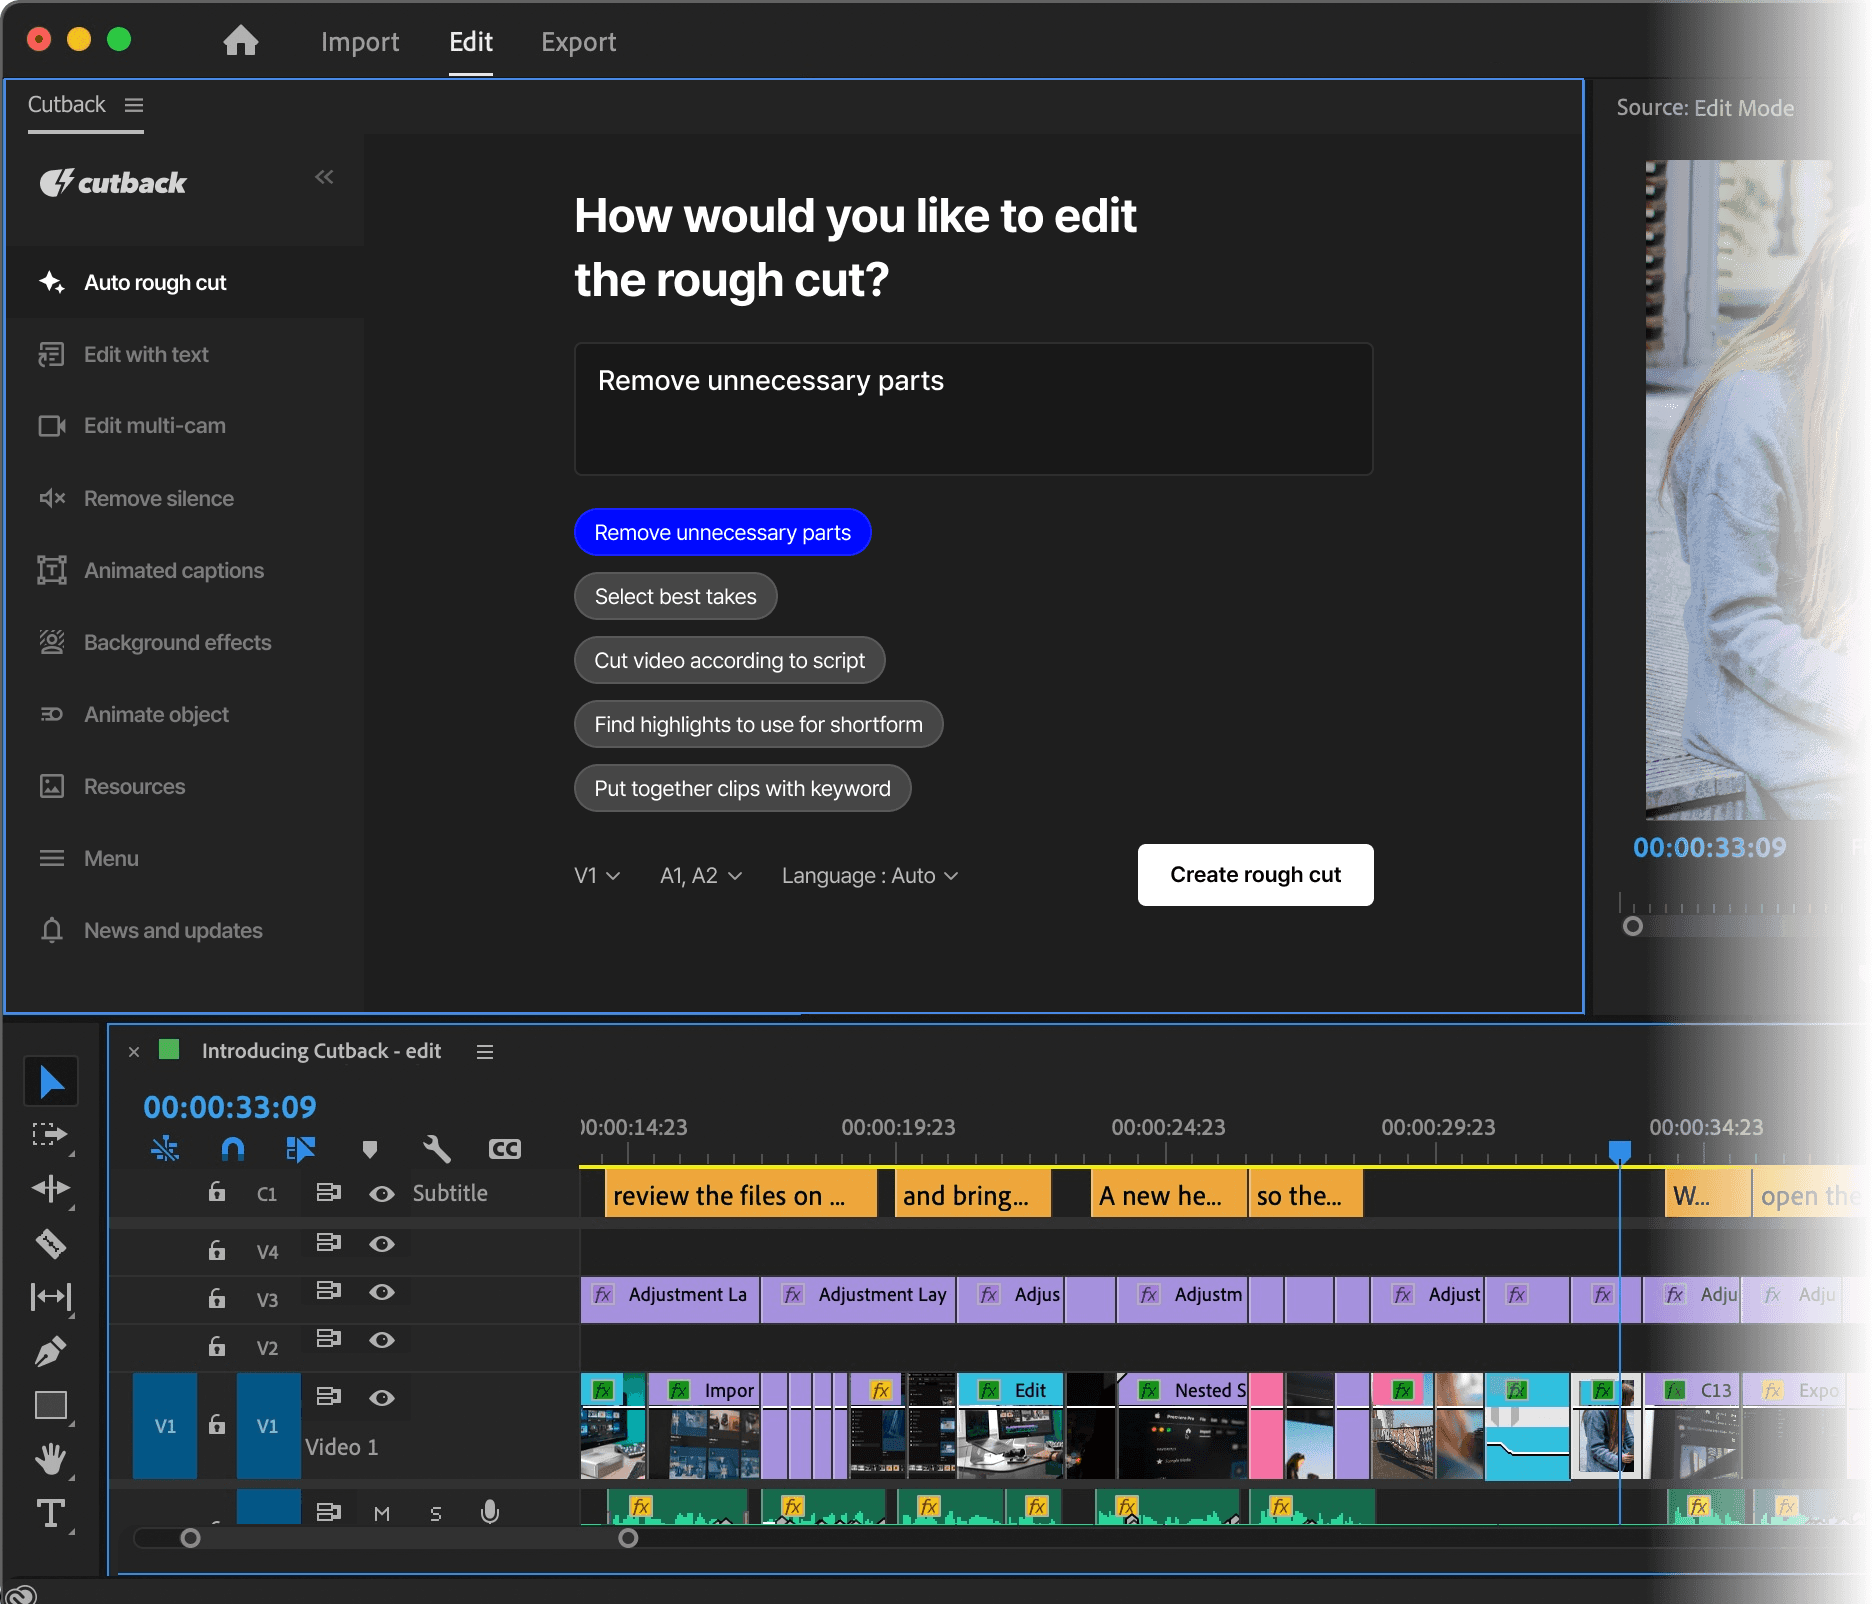Viewport: 1874px width, 1620px height.
Task: Open the V1 video track dropdown
Action: [x=597, y=876]
